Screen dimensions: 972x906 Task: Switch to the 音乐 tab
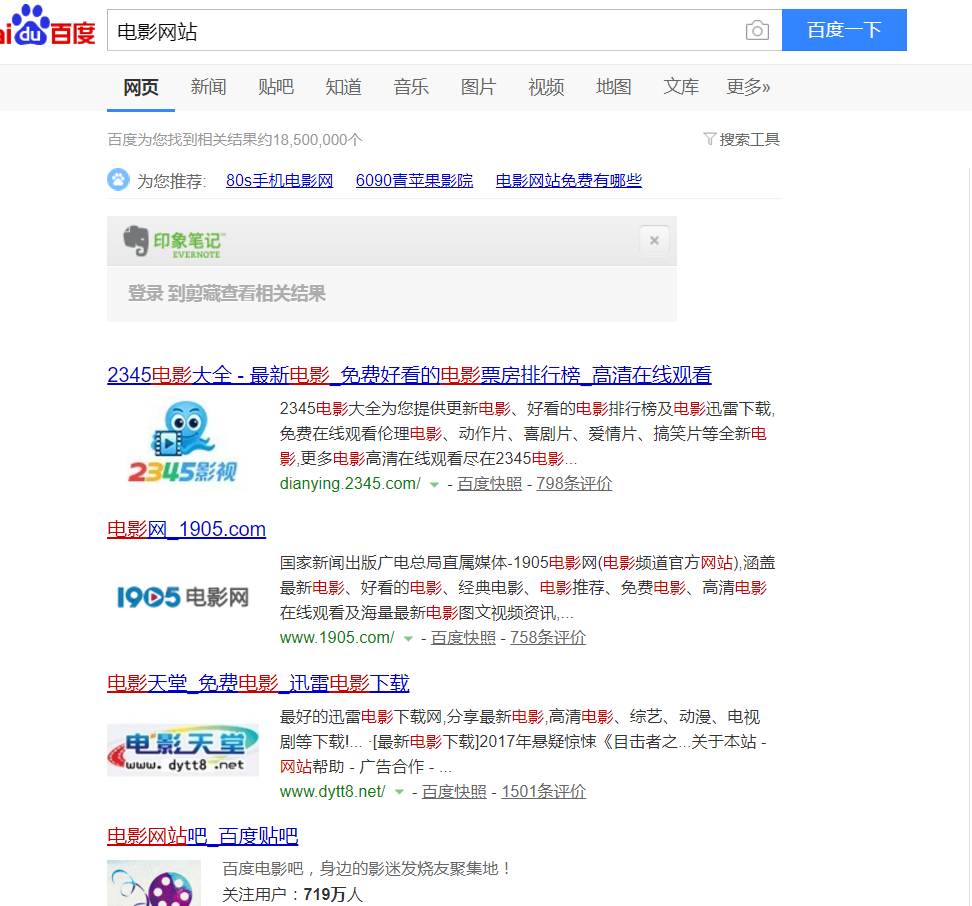(411, 87)
